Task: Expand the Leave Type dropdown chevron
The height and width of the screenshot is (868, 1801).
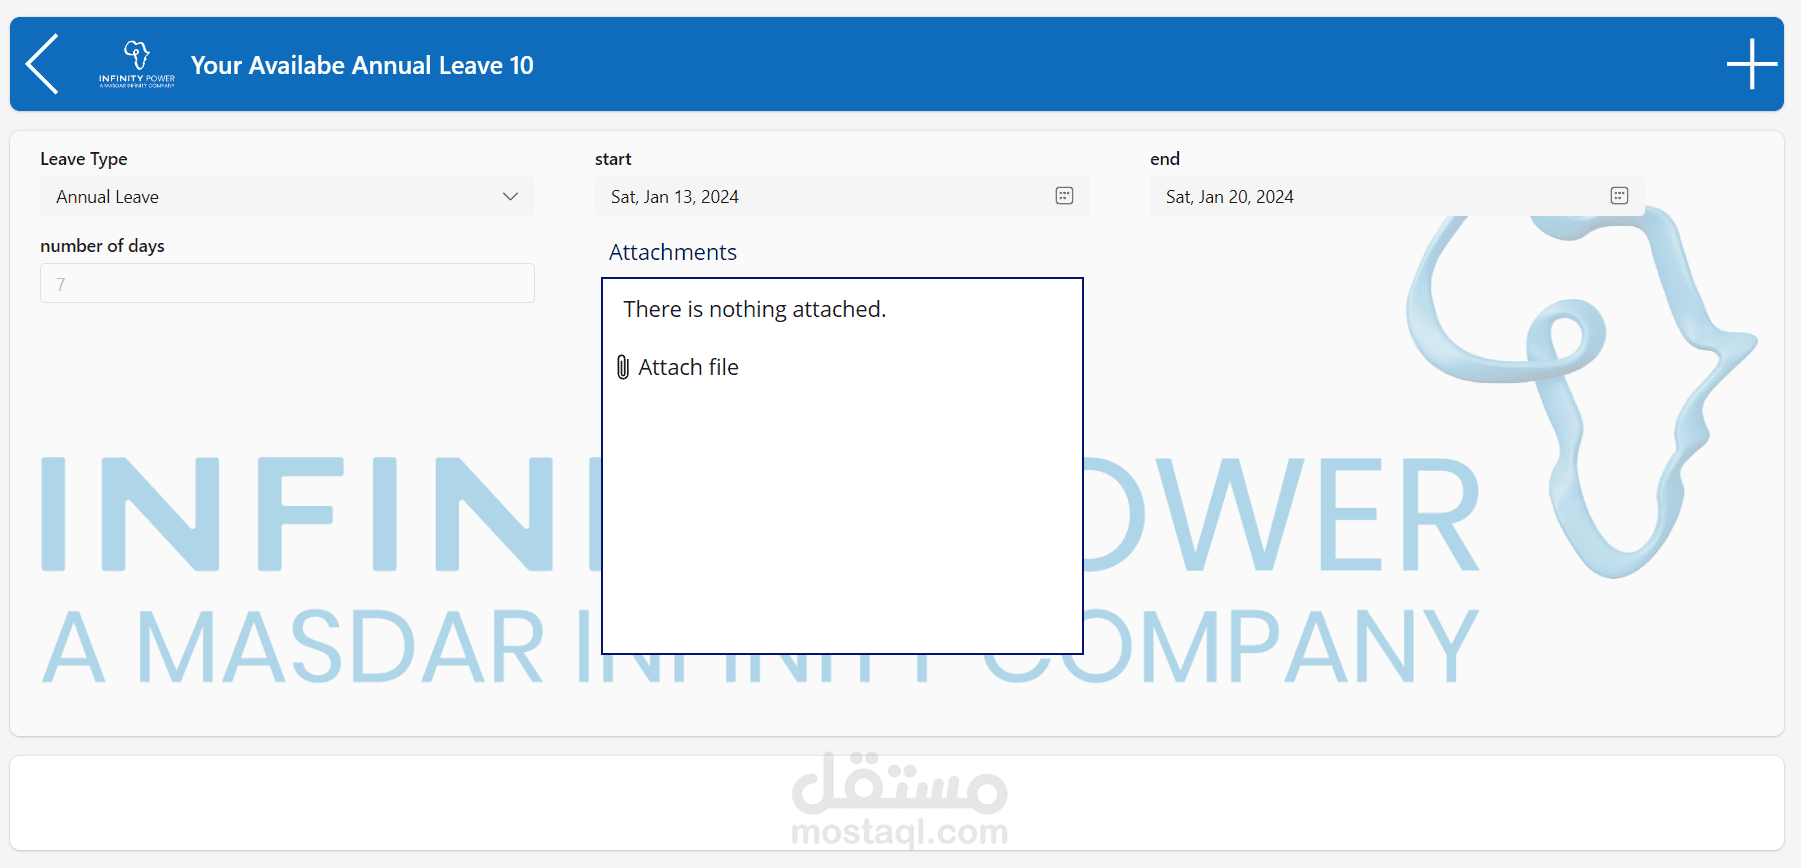Action: 510,196
